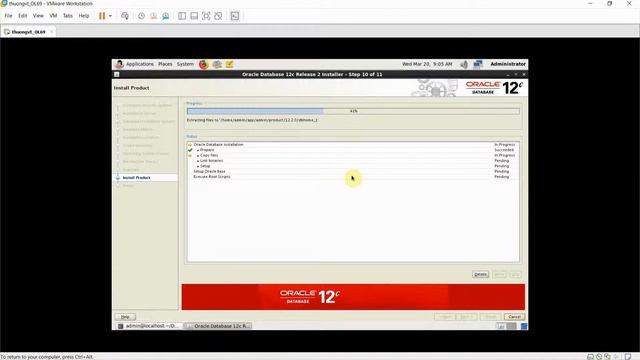640x360 pixels.
Task: Select the Prepare status row
Action: 353,150
